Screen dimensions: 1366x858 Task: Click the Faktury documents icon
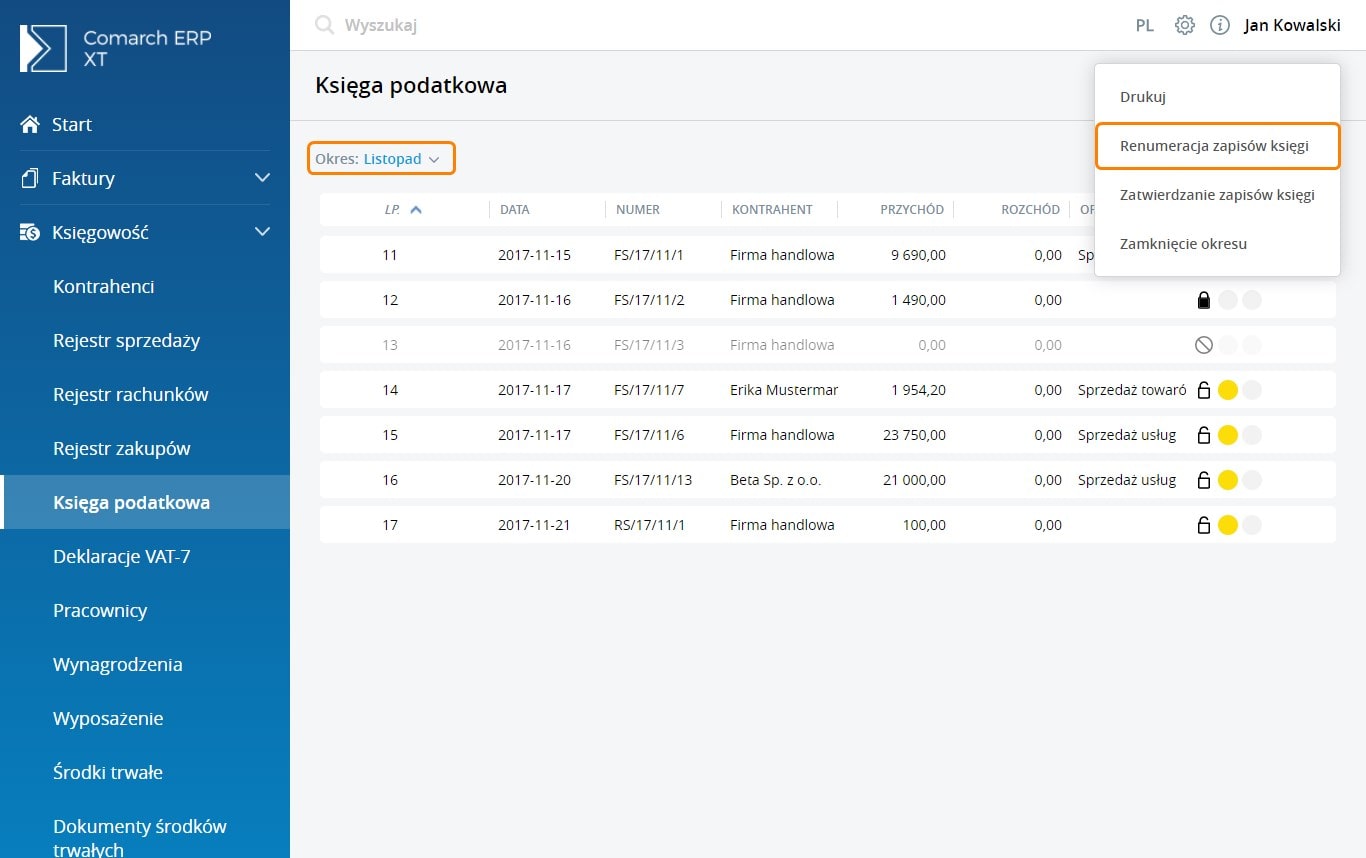30,179
